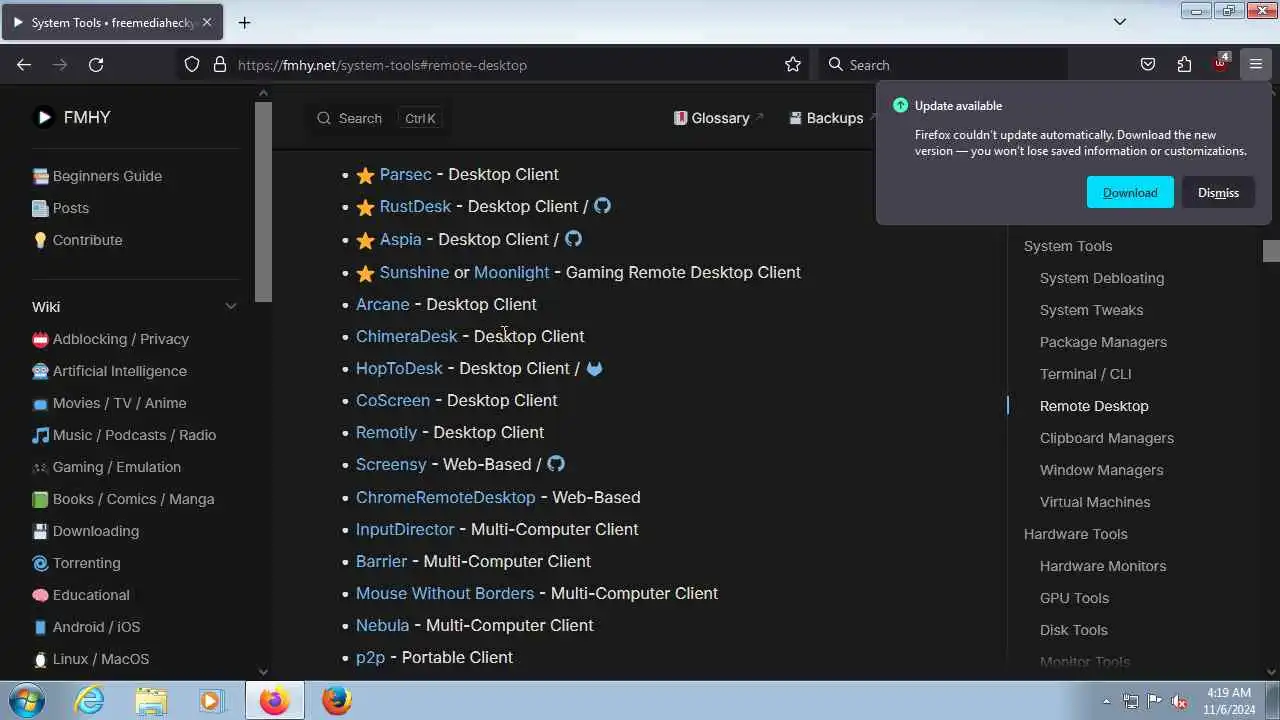Open the Sunshine link
The width and height of the screenshot is (1280, 720).
click(414, 272)
